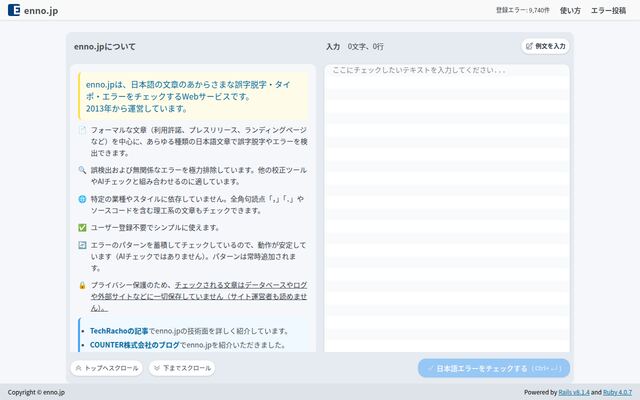This screenshot has width=640, height=400.
Task: Click the enno.jp logo icon
Action: tap(14, 10)
